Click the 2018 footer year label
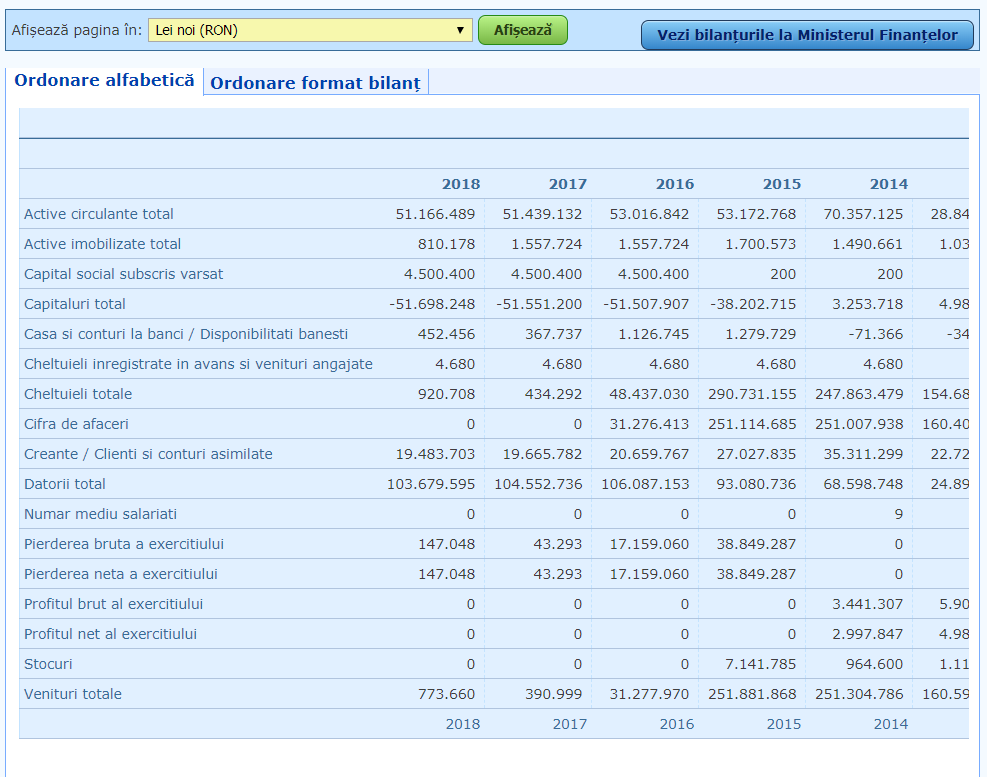Screen dimensions: 995x777 pyautogui.click(x=463, y=724)
